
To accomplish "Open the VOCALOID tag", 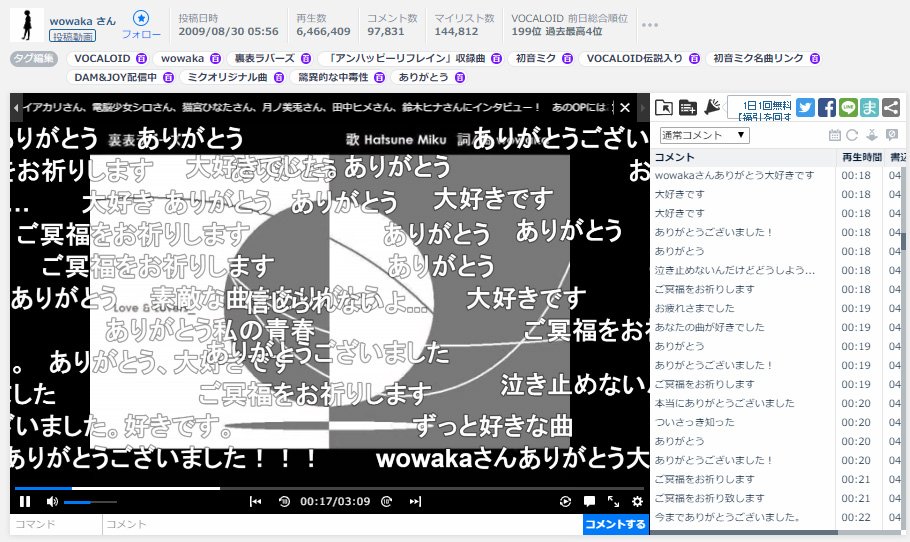I will point(102,58).
